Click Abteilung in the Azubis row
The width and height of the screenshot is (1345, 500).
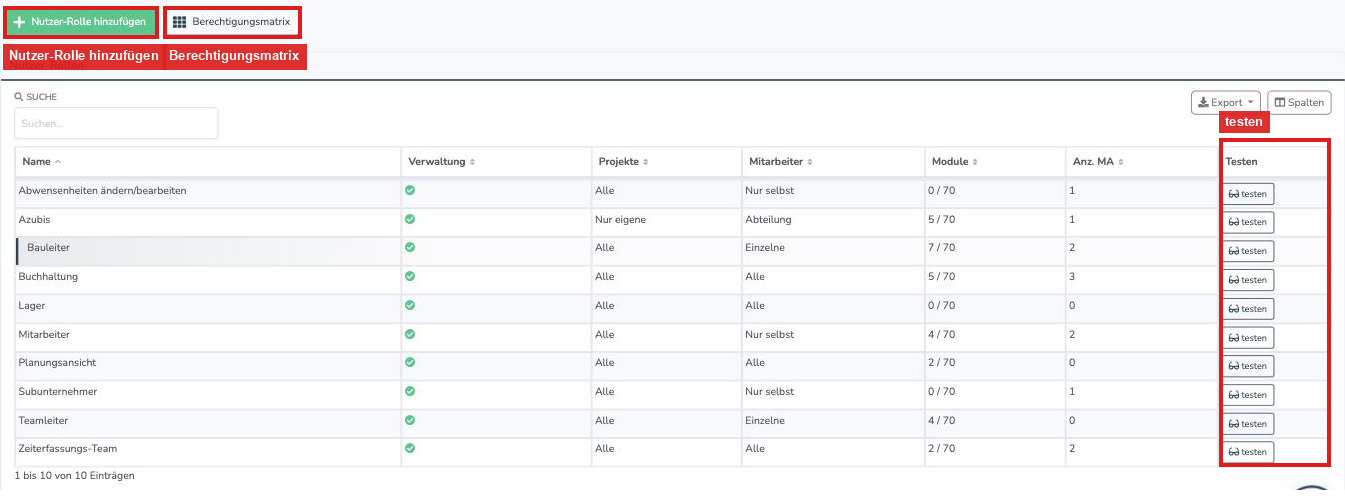point(768,219)
